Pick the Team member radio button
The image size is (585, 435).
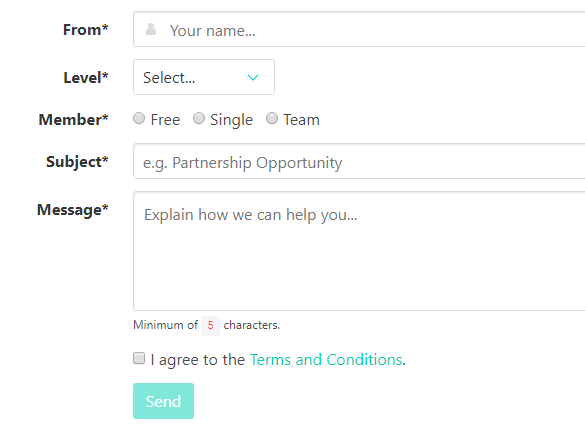272,119
